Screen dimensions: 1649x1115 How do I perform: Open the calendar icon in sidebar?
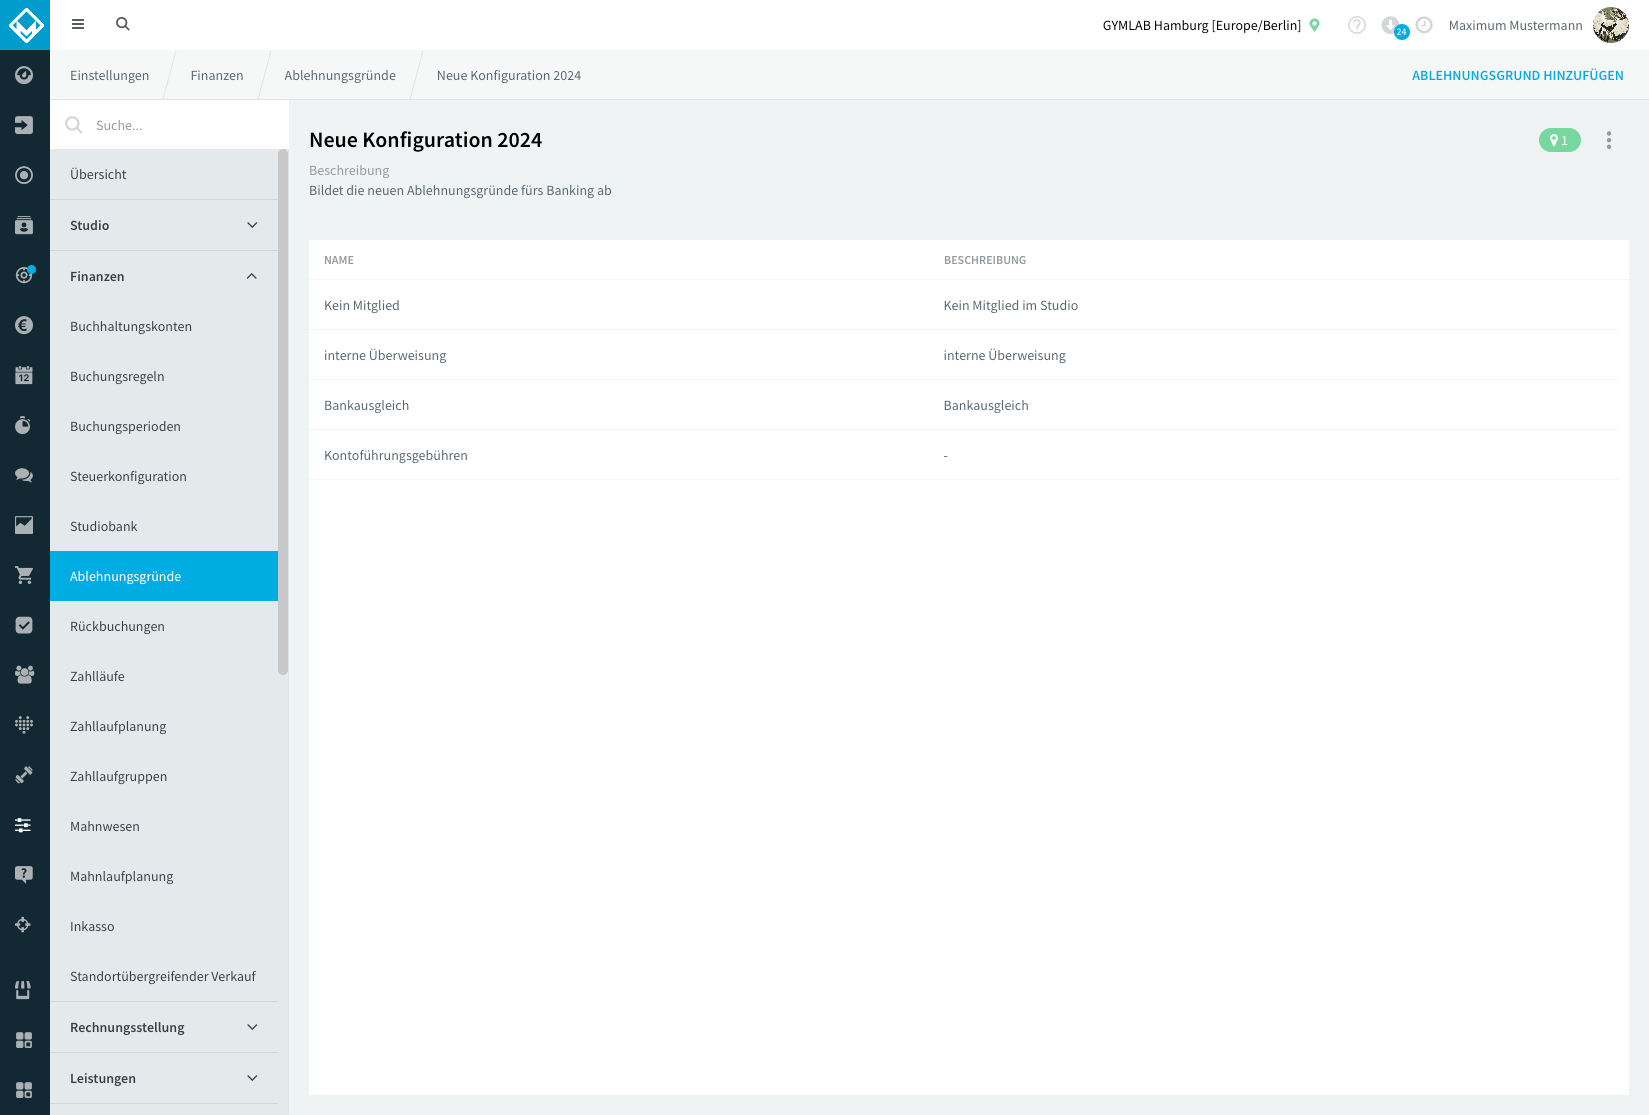24,375
